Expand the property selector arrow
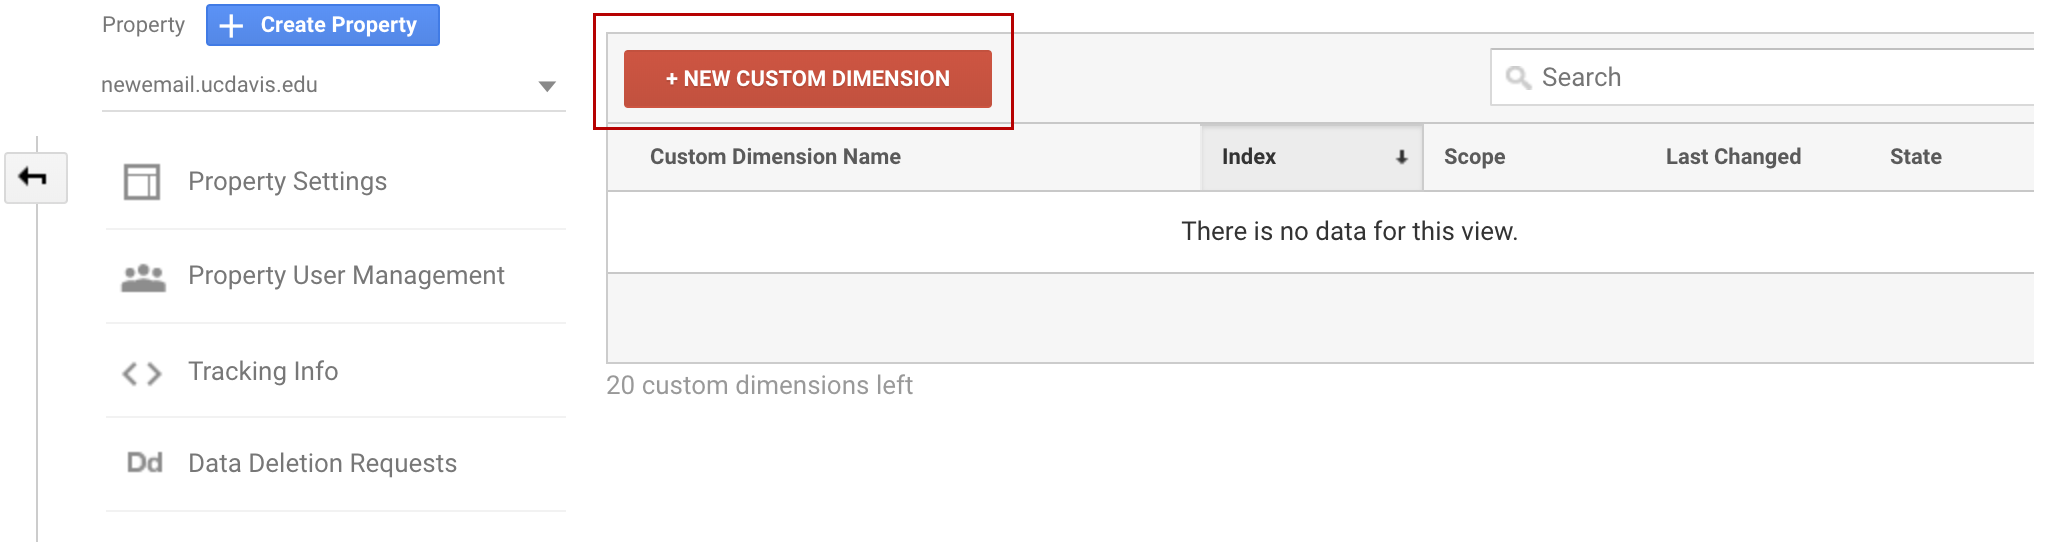The width and height of the screenshot is (2058, 542). 547,86
